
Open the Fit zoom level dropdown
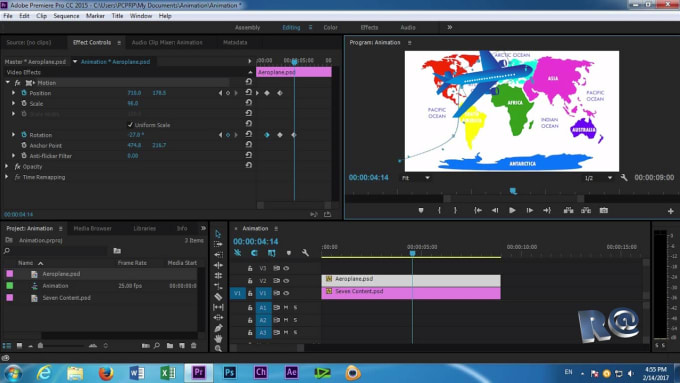tap(415, 178)
